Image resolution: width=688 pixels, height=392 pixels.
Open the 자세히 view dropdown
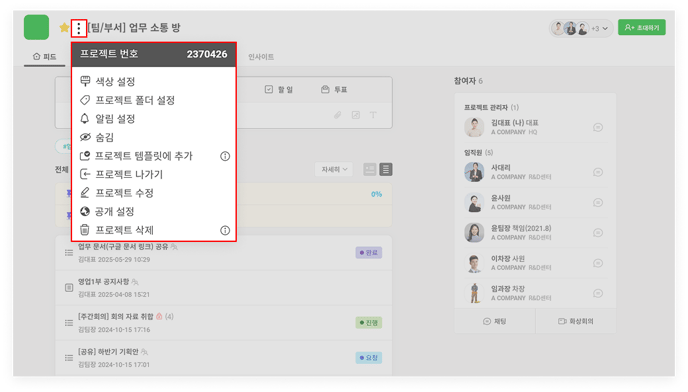(x=334, y=169)
